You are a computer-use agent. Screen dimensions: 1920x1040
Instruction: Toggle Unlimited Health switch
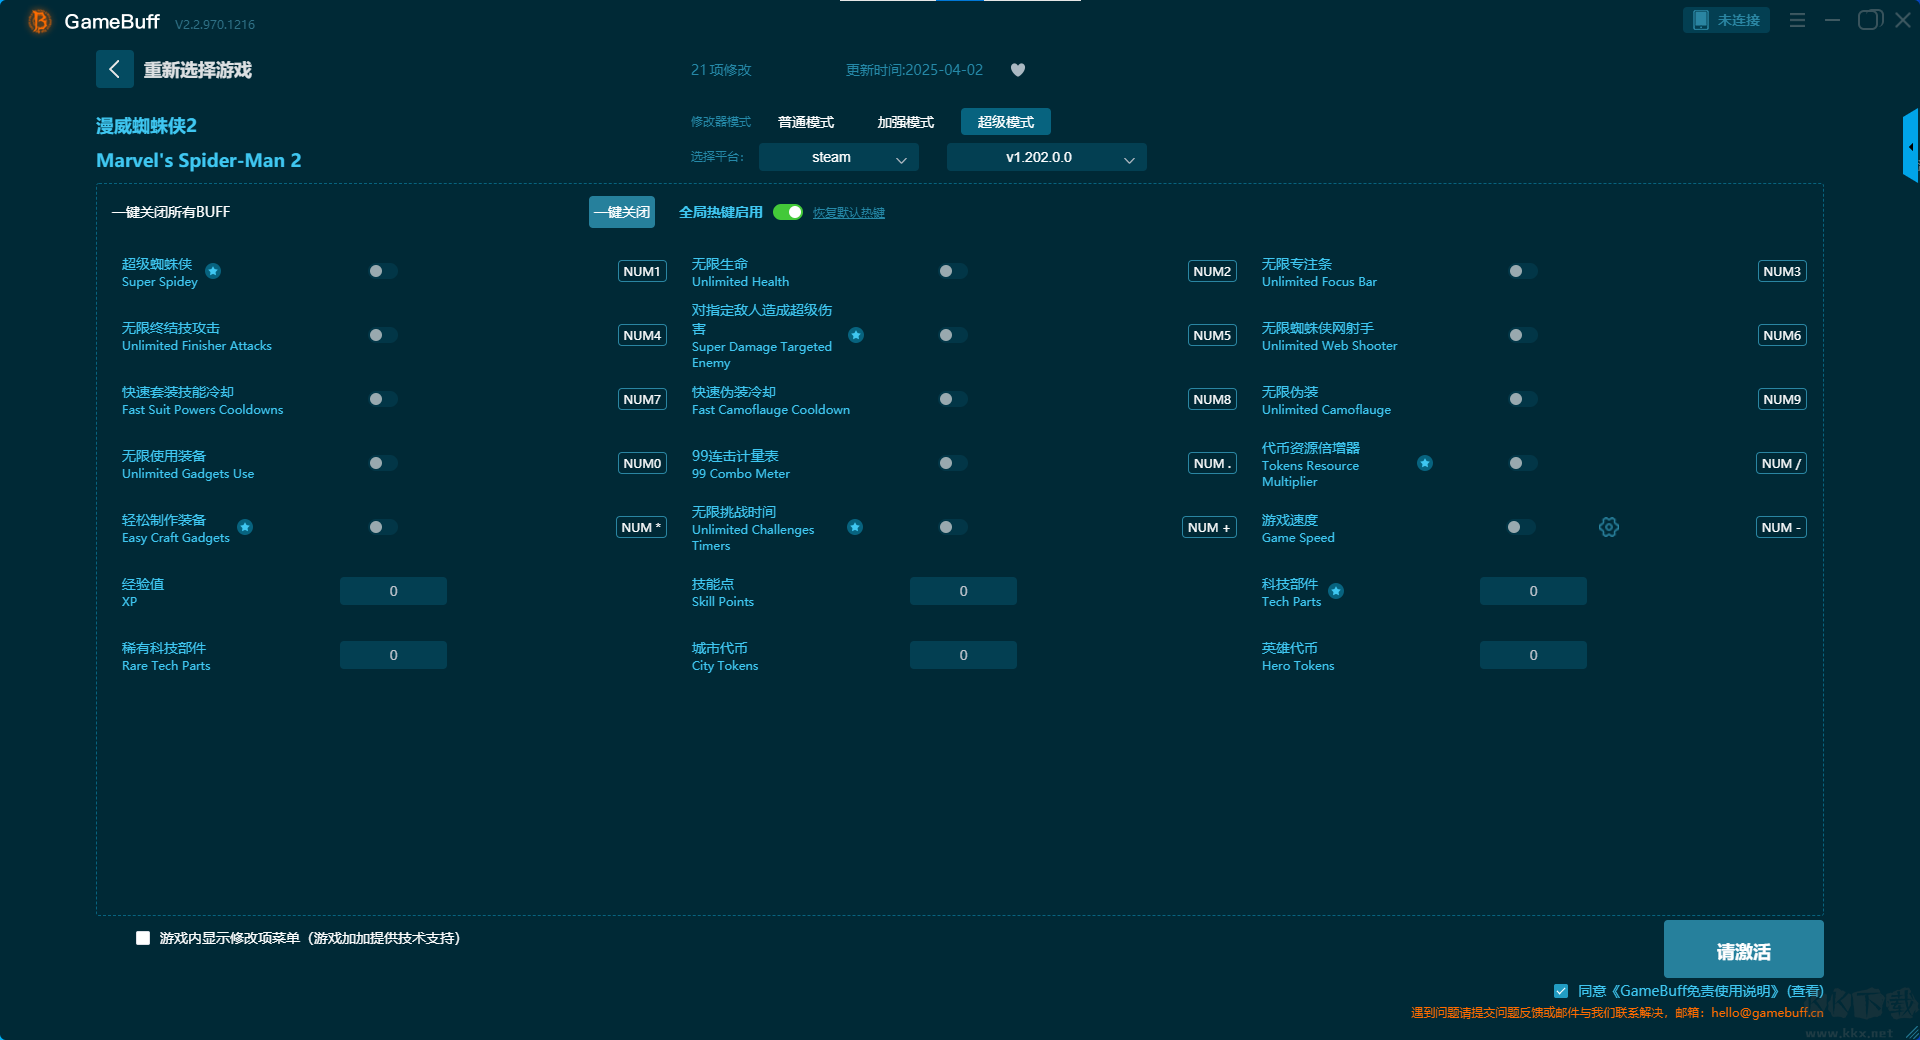(x=952, y=271)
